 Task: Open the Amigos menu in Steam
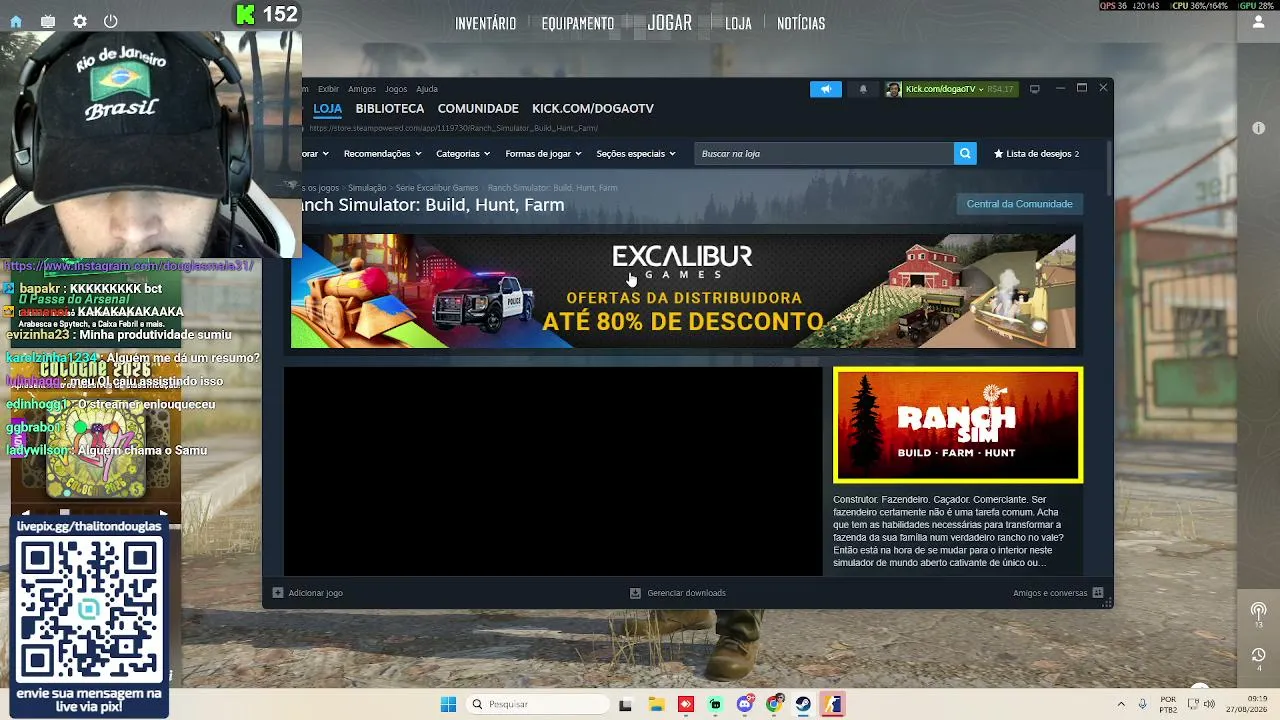[x=362, y=89]
